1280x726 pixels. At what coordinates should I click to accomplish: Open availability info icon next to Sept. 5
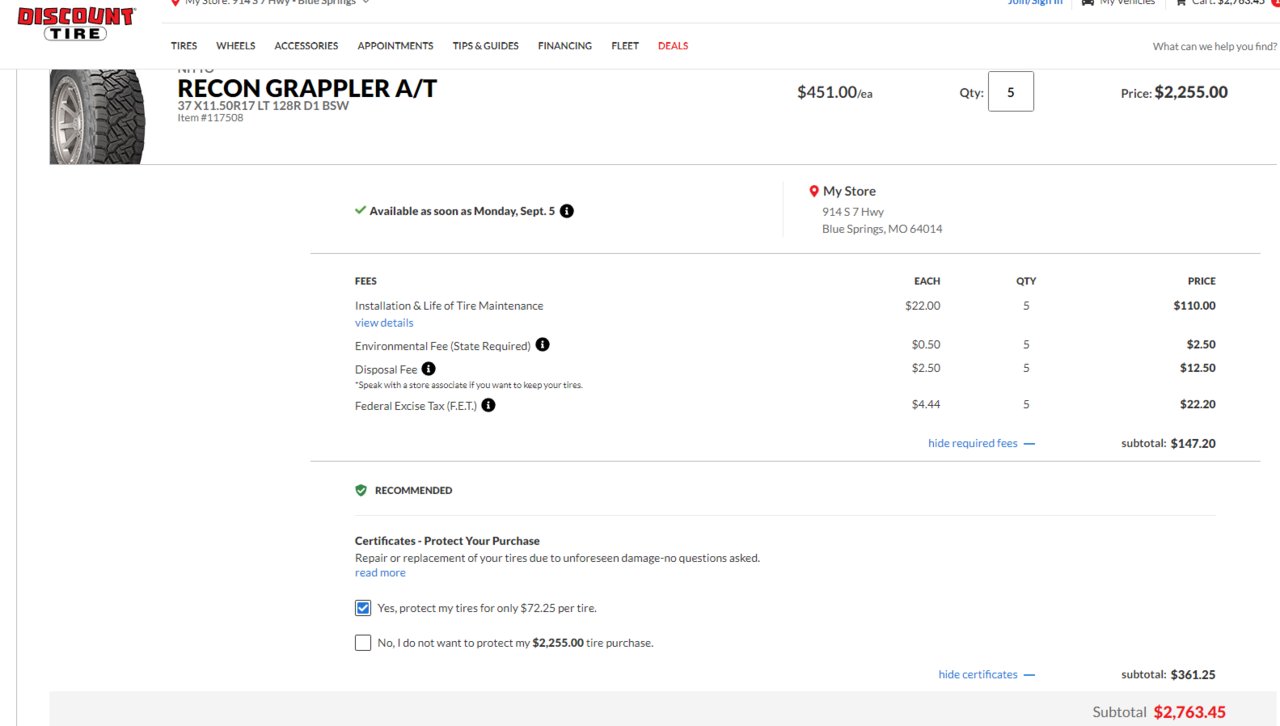[x=567, y=211]
